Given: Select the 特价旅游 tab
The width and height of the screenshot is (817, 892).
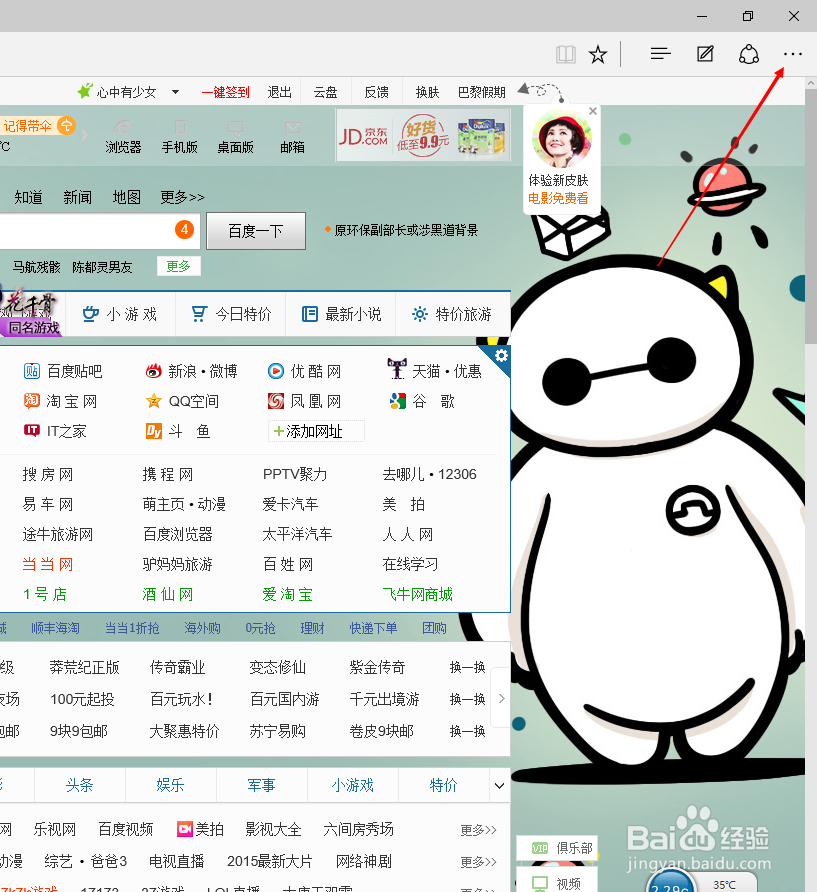Looking at the screenshot, I should 452,314.
